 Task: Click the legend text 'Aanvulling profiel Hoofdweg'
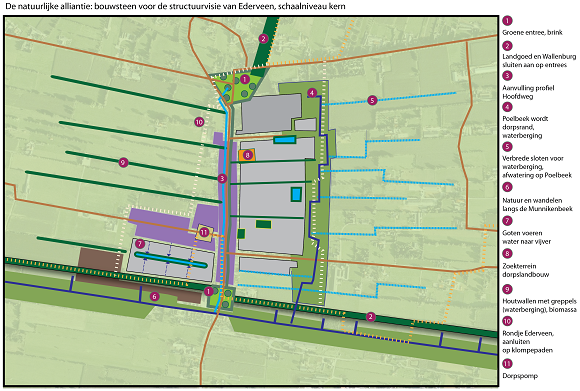tap(528, 92)
